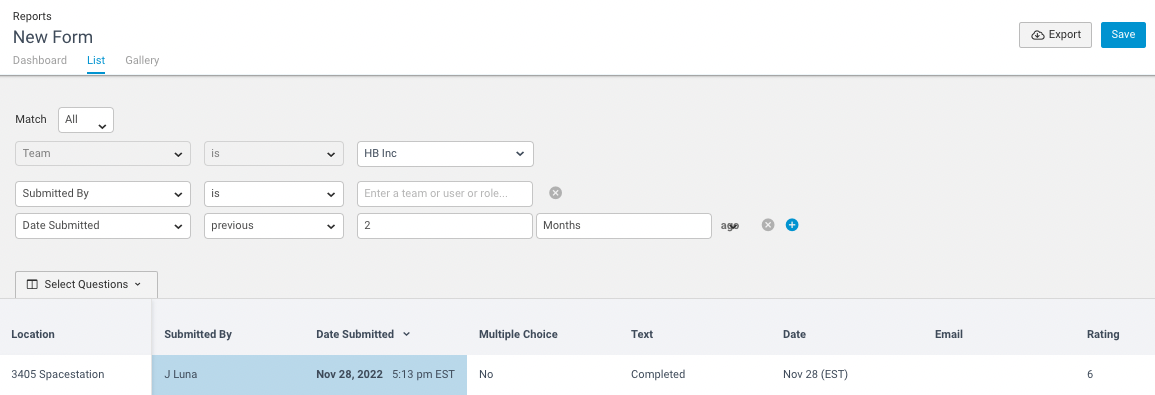Screen dimensions: 1155x395
Task: Add a new filter with plus icon
Action: [x=792, y=225]
